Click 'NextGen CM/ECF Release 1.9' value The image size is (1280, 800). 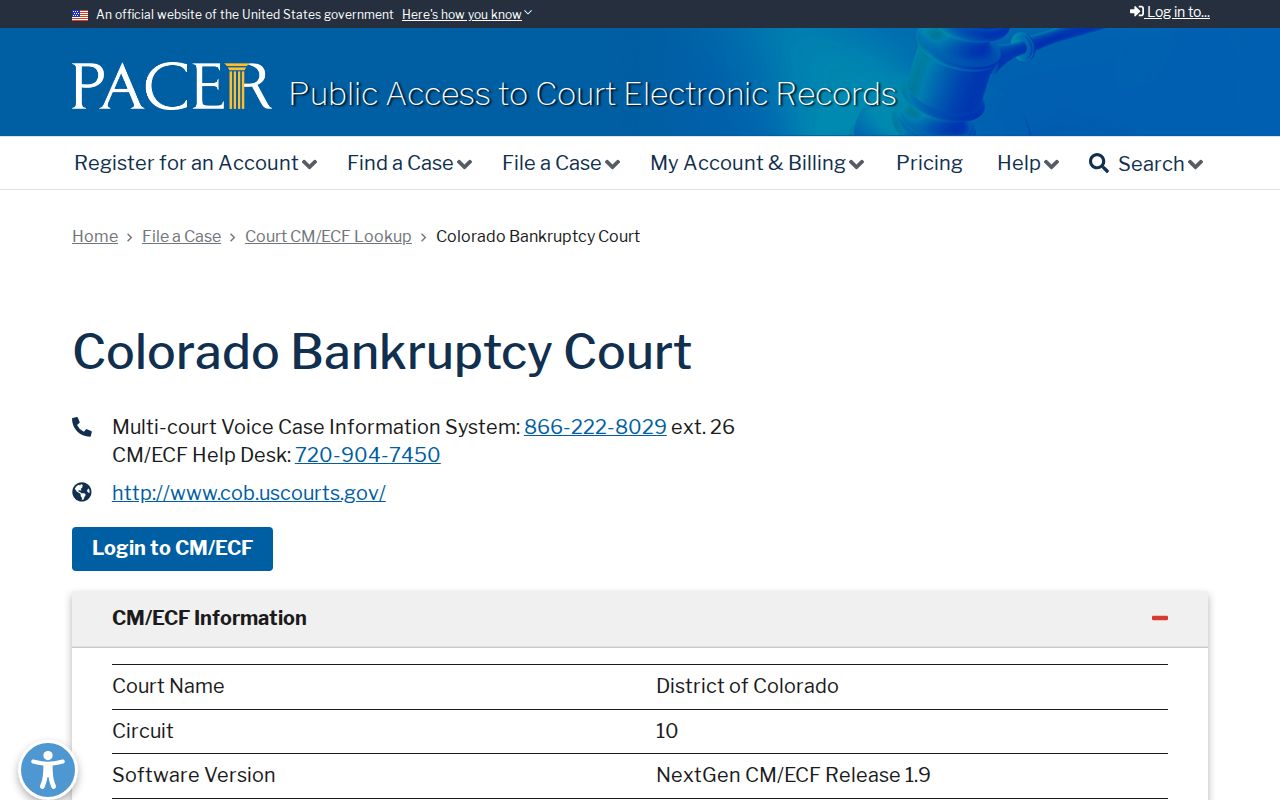click(x=793, y=775)
